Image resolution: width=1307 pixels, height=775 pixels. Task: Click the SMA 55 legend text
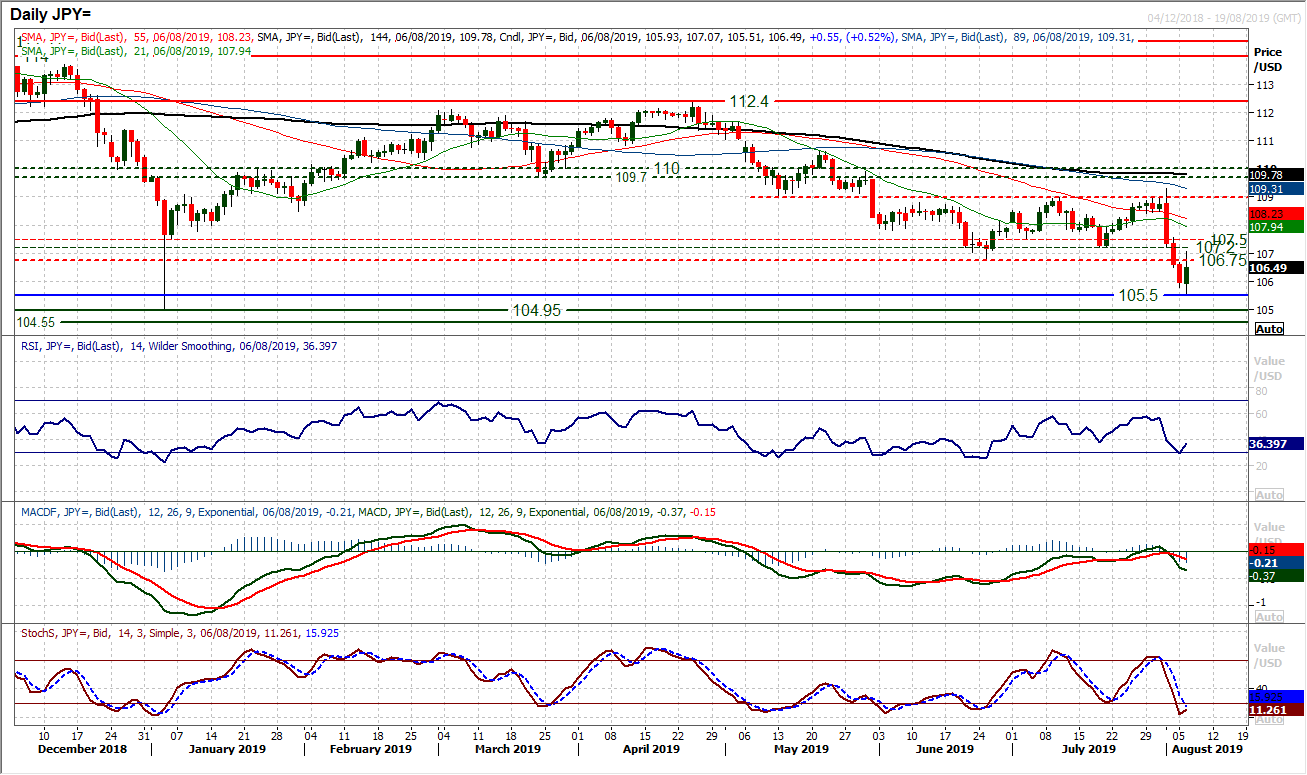(x=137, y=36)
